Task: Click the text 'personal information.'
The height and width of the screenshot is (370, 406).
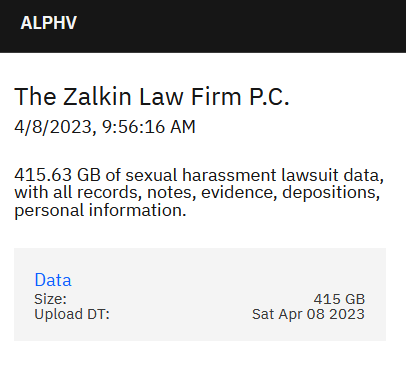Action: point(100,210)
